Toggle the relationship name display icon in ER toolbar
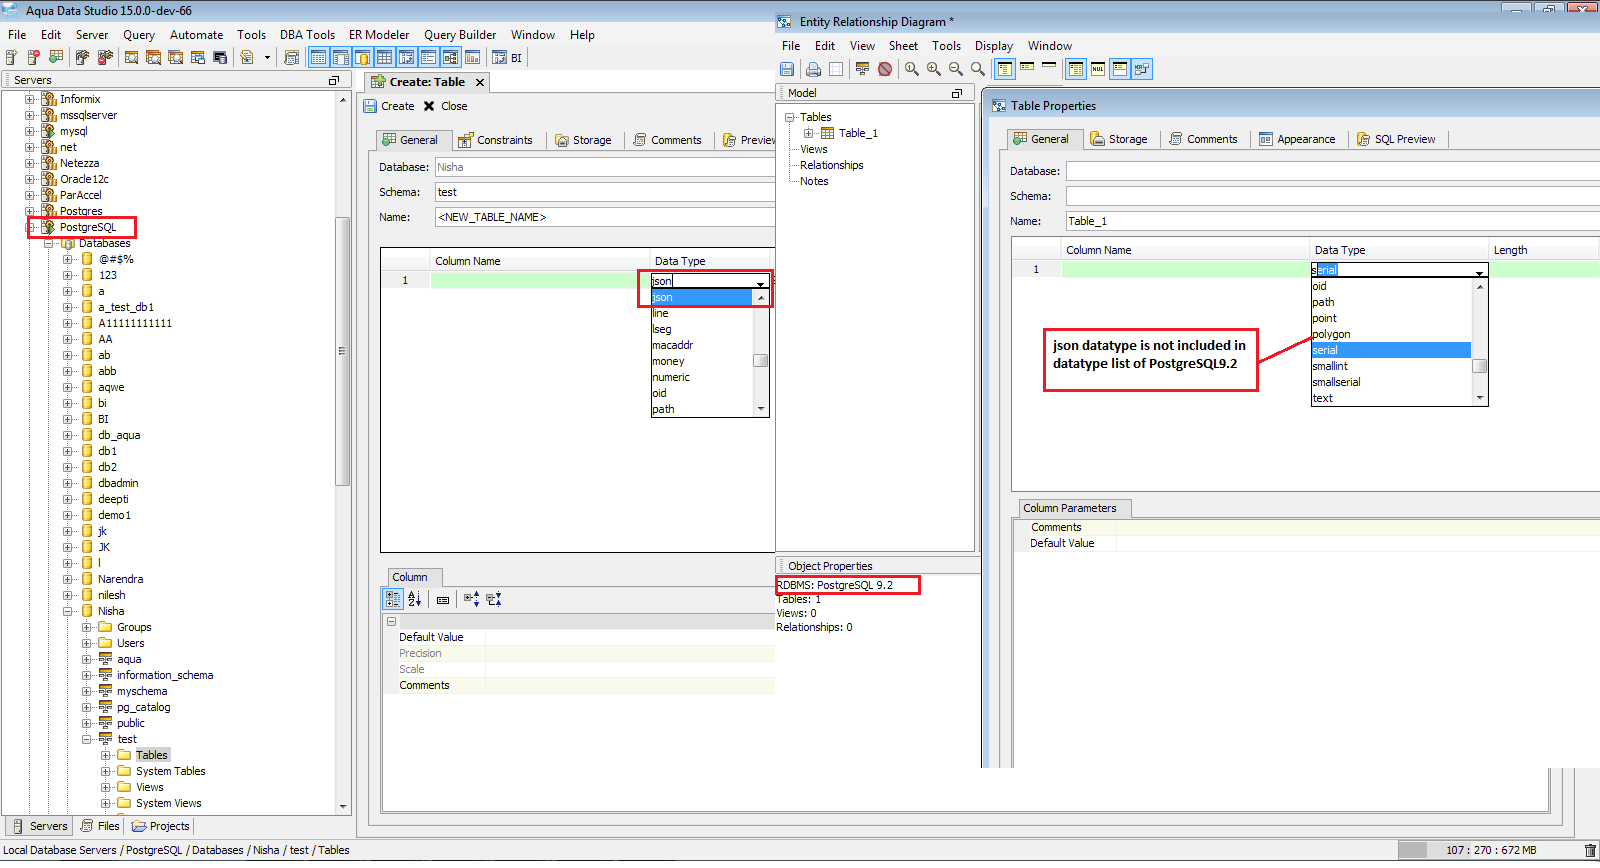This screenshot has height=868, width=1600. [1142, 69]
